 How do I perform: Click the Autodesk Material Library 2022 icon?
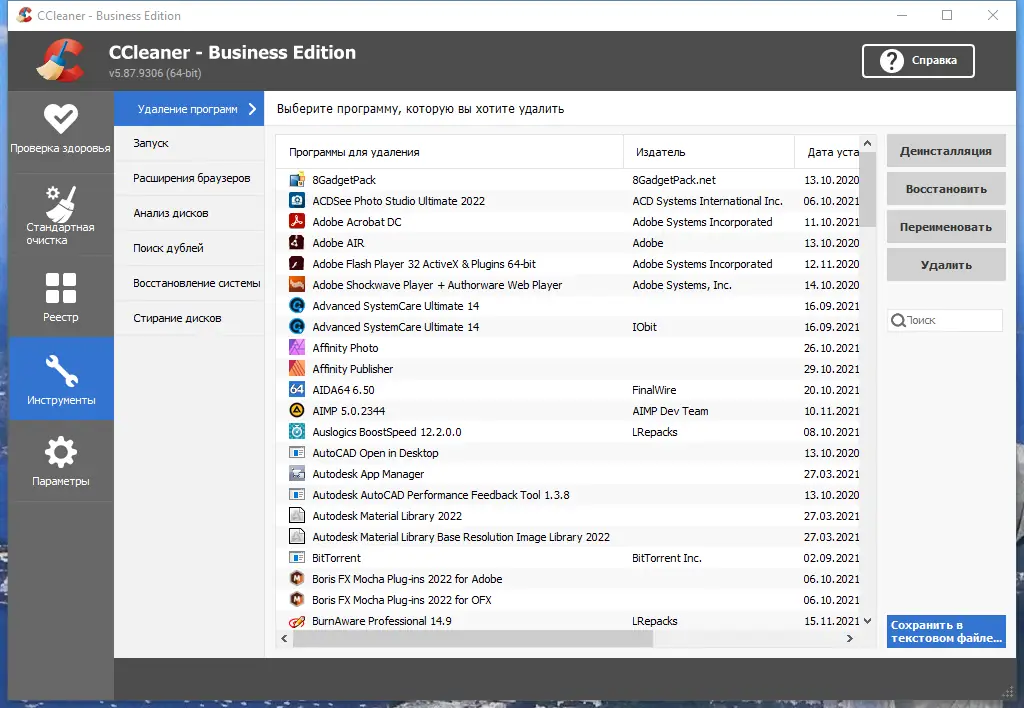tap(297, 515)
